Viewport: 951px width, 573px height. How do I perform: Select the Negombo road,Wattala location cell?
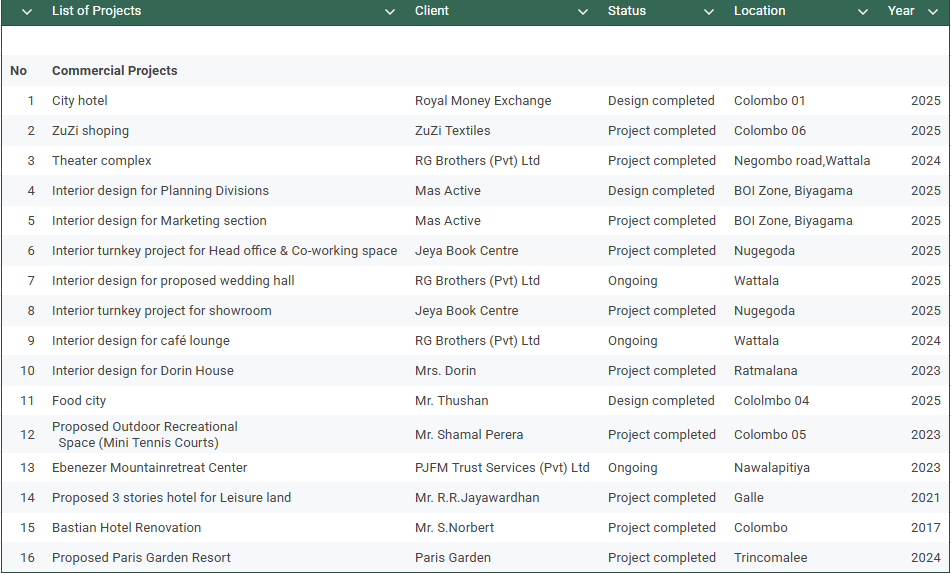coord(802,161)
